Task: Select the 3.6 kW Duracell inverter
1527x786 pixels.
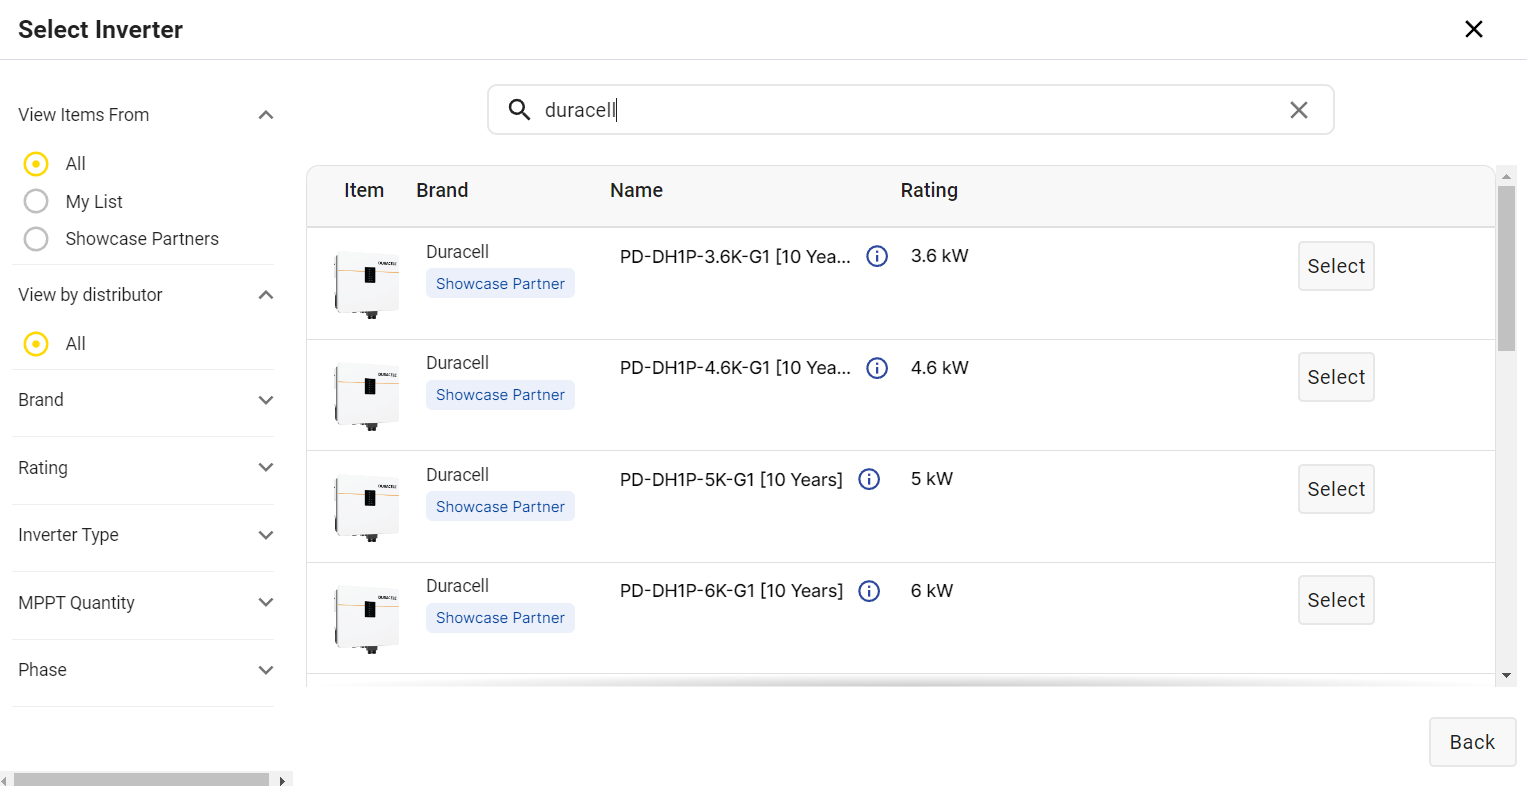Action: (1336, 266)
